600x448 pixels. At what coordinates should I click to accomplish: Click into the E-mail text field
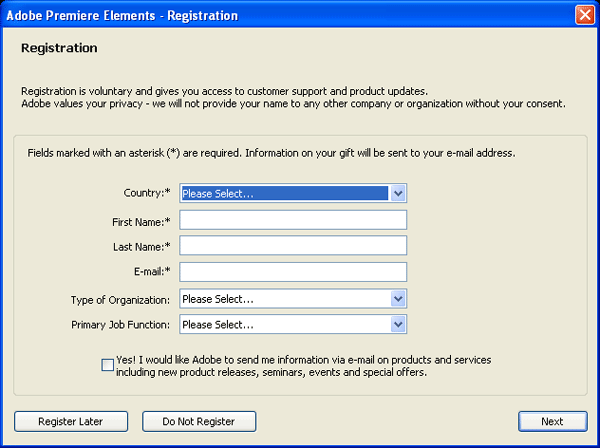point(293,272)
